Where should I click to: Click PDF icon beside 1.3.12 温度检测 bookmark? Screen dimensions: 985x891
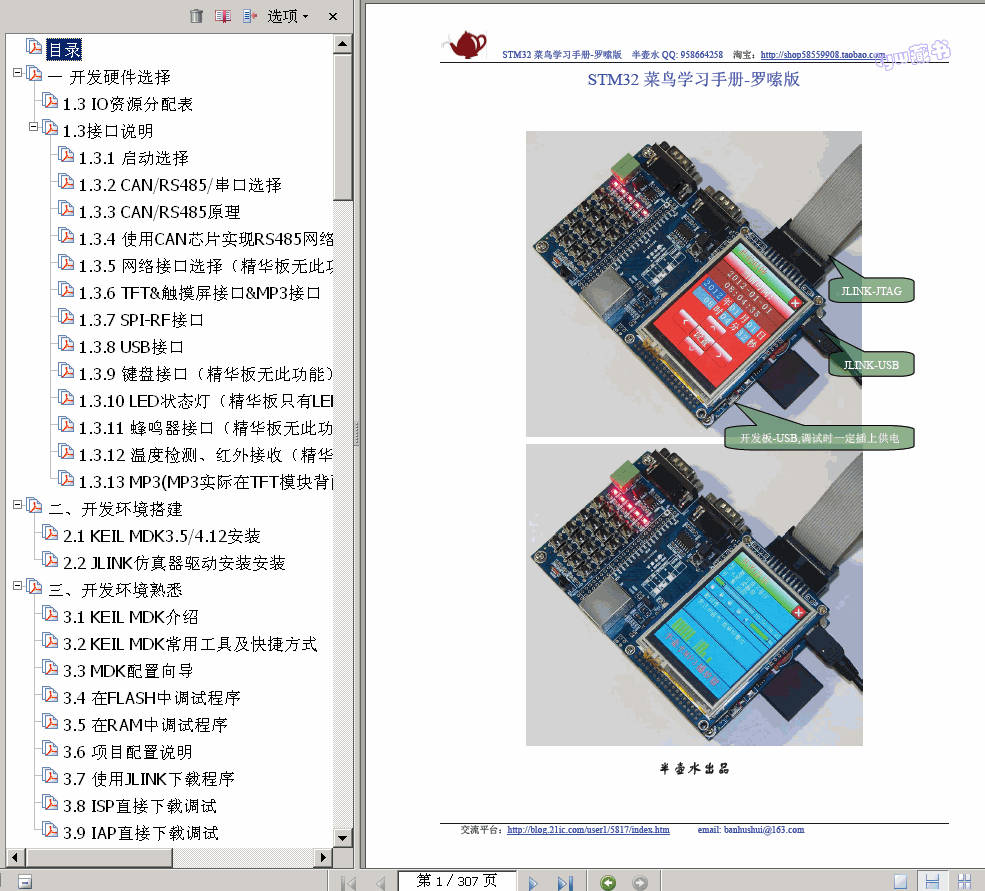pyautogui.click(x=66, y=452)
